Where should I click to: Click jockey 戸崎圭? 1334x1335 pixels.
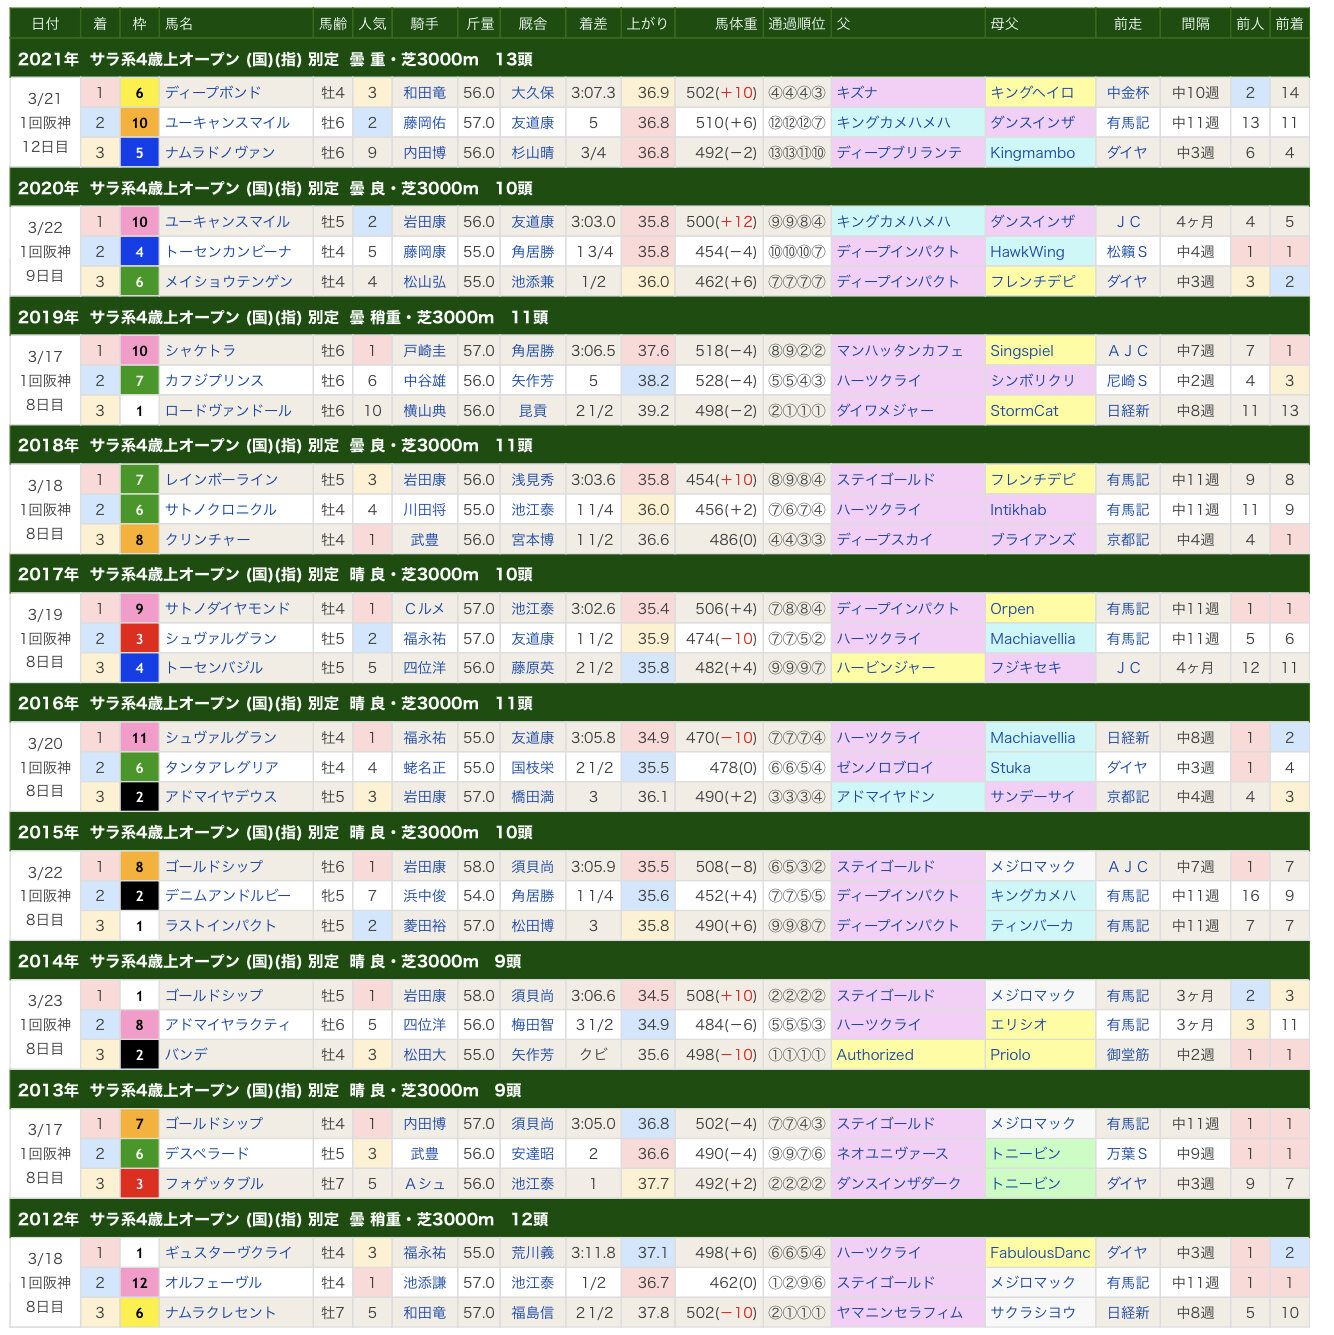click(x=425, y=351)
